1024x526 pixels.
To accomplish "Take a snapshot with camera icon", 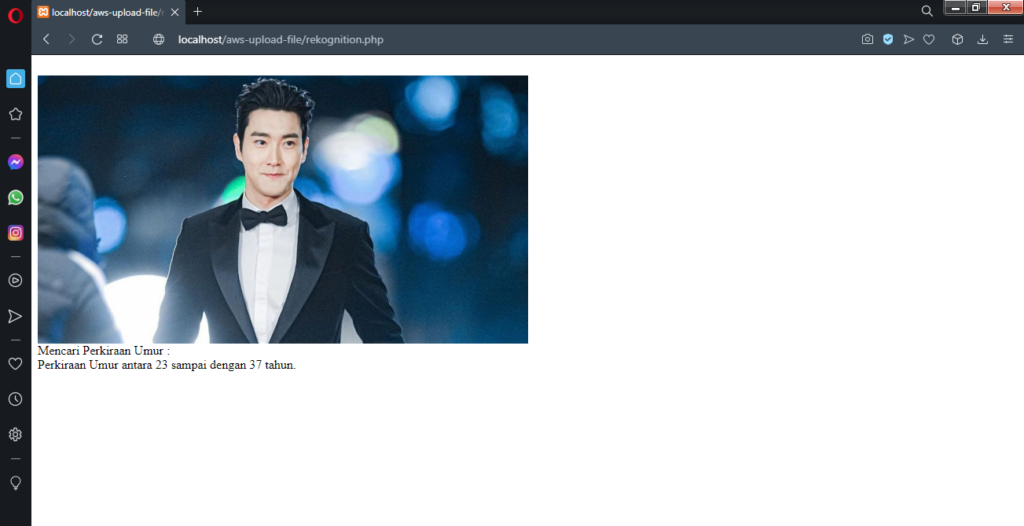I will point(867,39).
